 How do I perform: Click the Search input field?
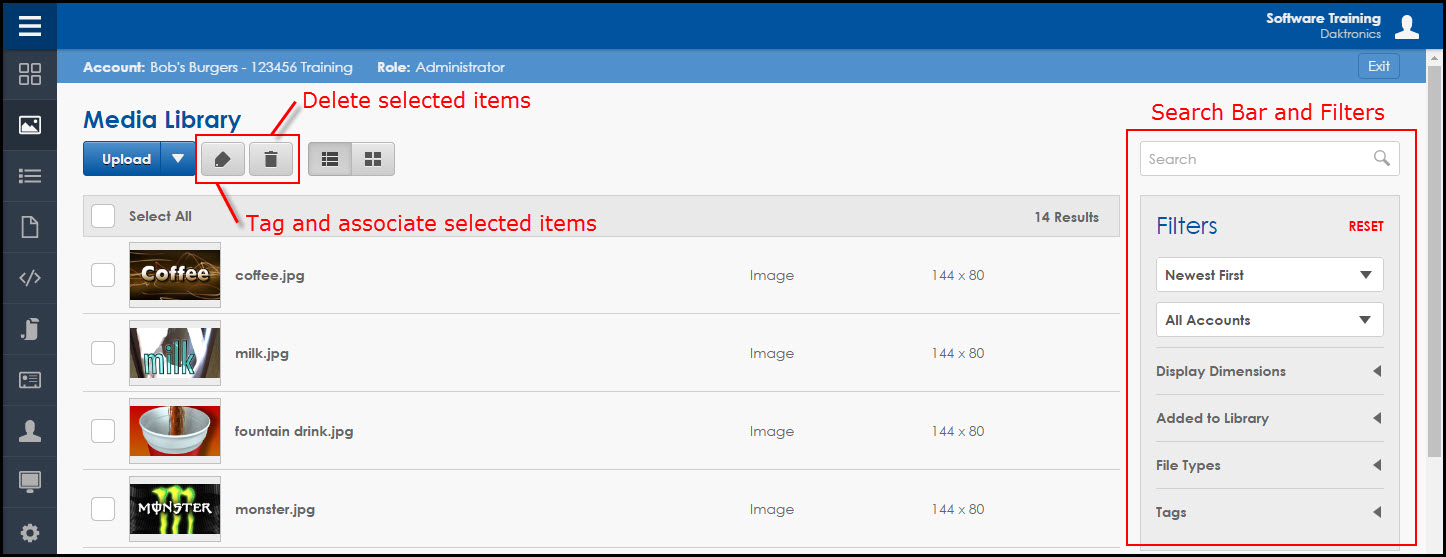pos(1258,159)
